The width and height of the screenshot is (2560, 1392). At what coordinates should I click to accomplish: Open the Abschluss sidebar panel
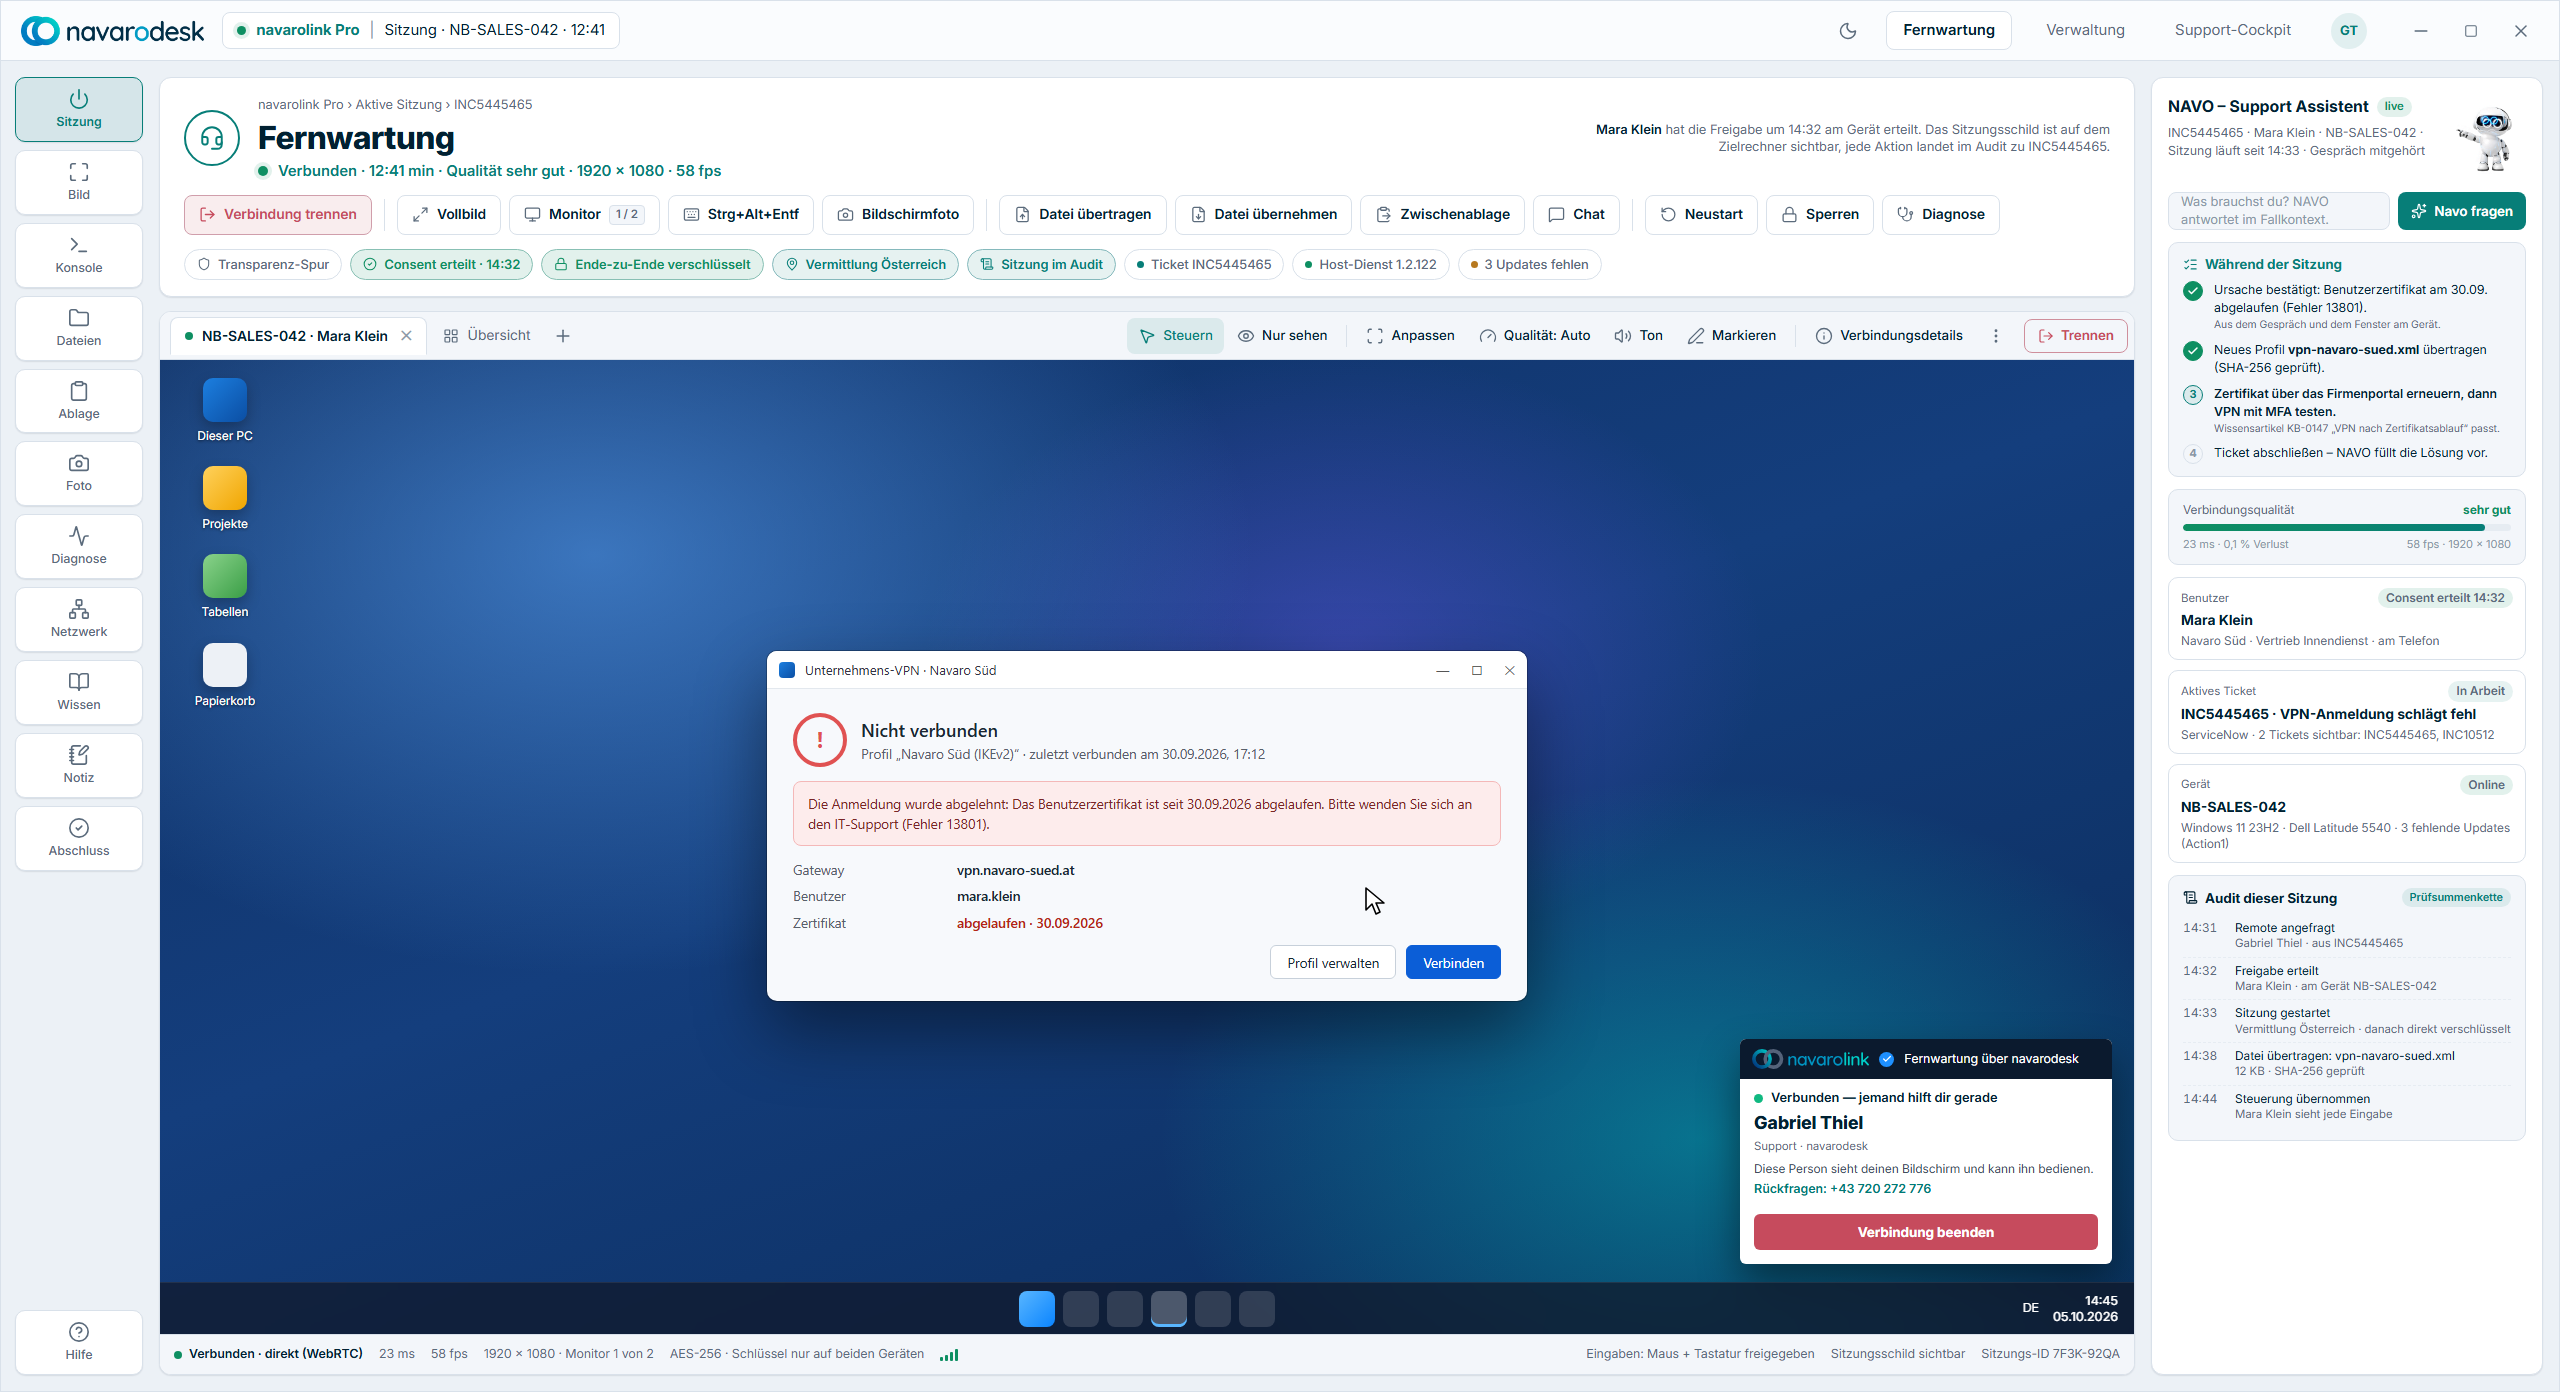79,838
